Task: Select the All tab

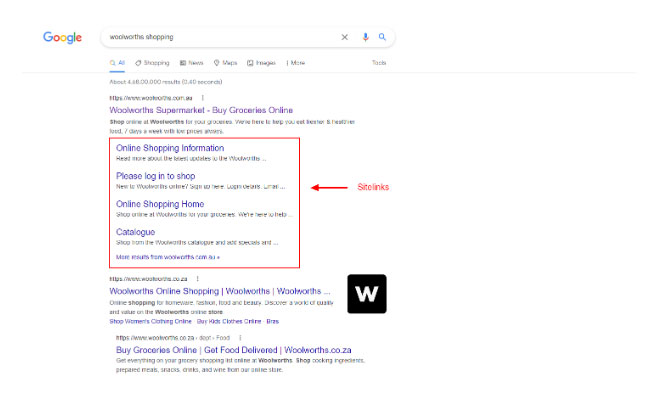Action: coord(117,63)
